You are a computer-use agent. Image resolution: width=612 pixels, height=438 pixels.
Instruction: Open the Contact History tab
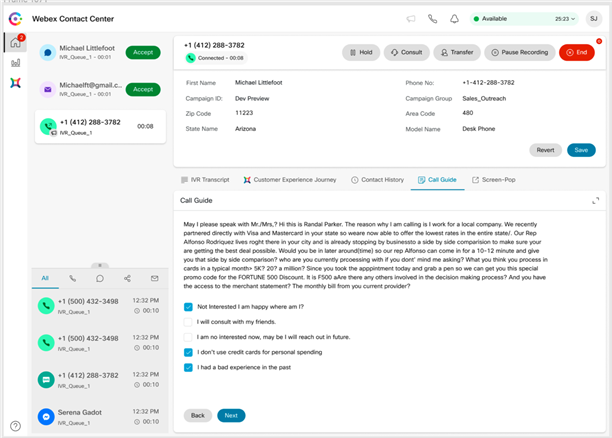point(377,180)
